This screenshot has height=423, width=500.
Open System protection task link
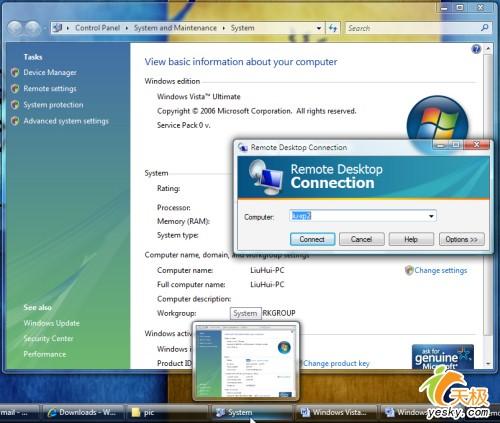(53, 105)
